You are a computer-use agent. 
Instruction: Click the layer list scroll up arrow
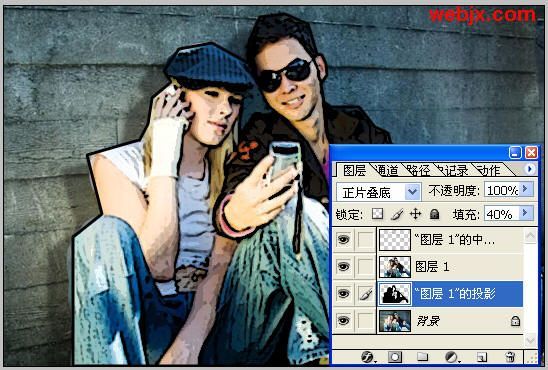tap(530, 236)
